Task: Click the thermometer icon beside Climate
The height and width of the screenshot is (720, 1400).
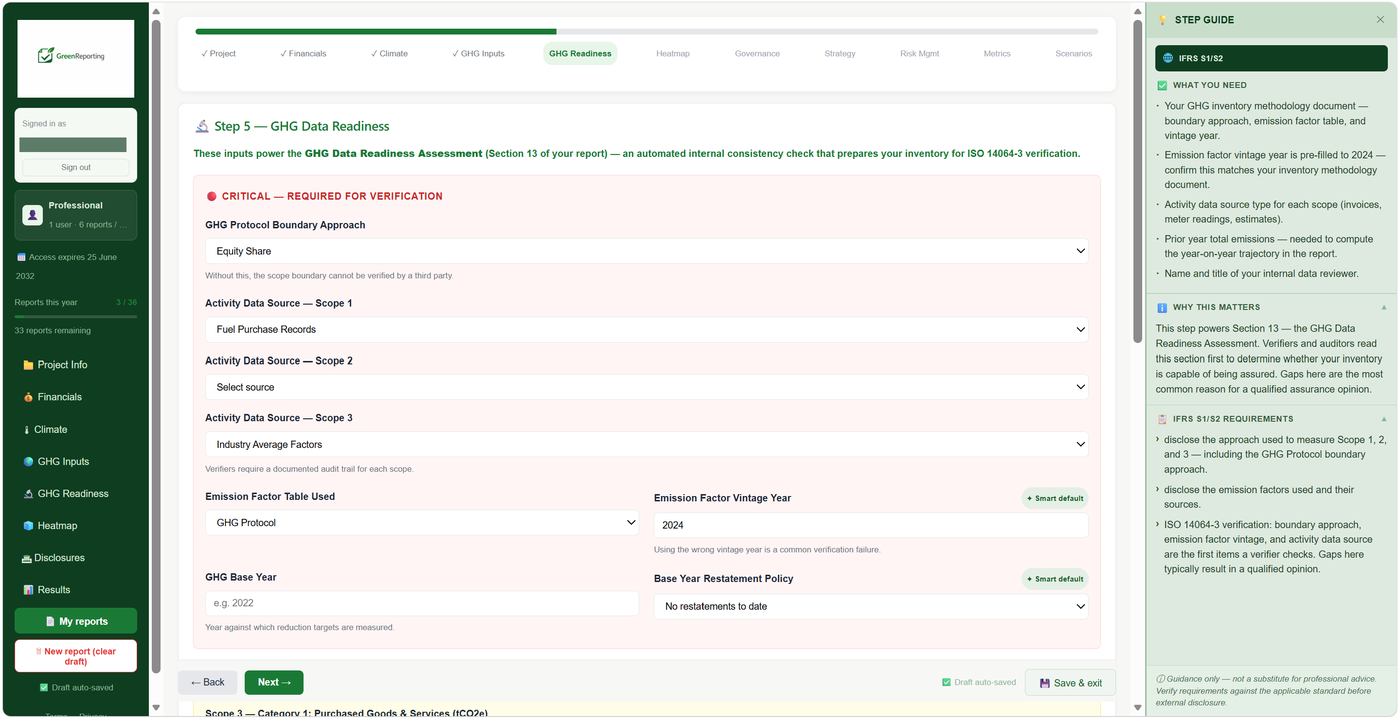Action: (28, 430)
